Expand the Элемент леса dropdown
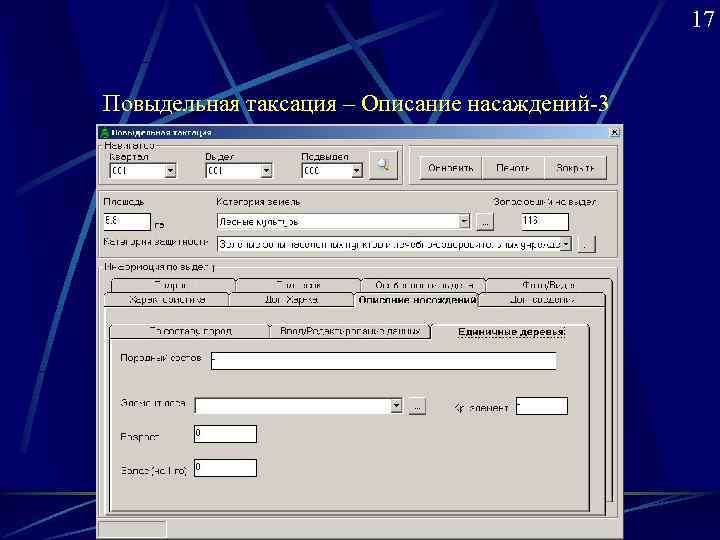This screenshot has width=720, height=540. coord(396,406)
